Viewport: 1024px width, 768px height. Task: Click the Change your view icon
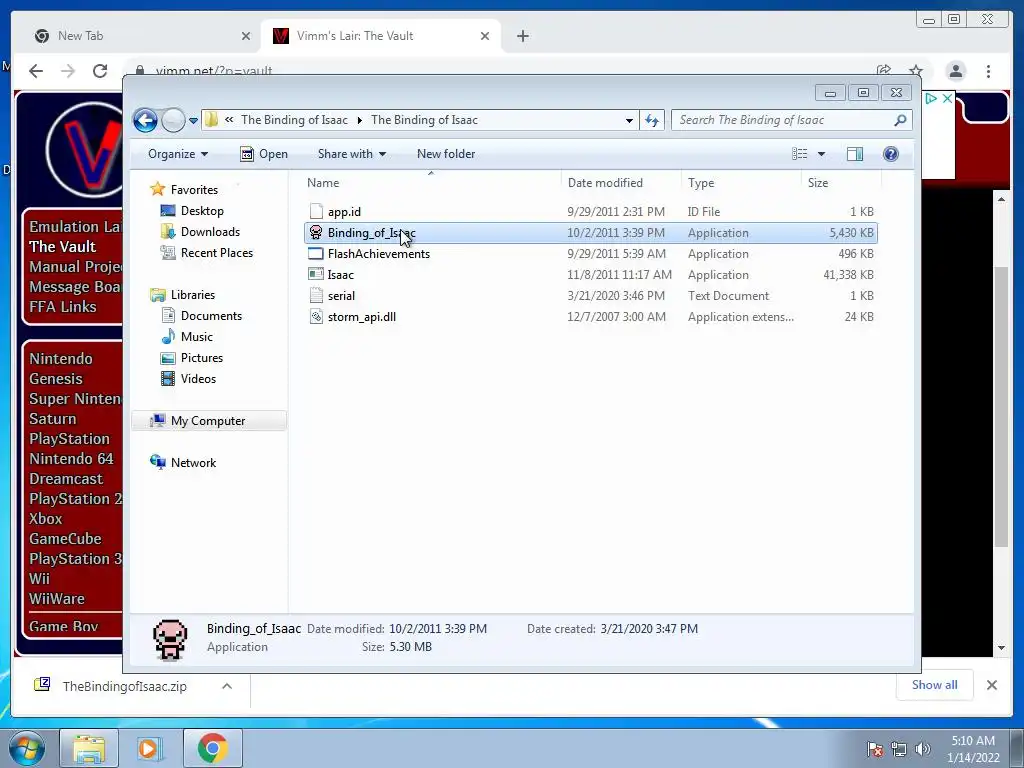click(x=800, y=154)
